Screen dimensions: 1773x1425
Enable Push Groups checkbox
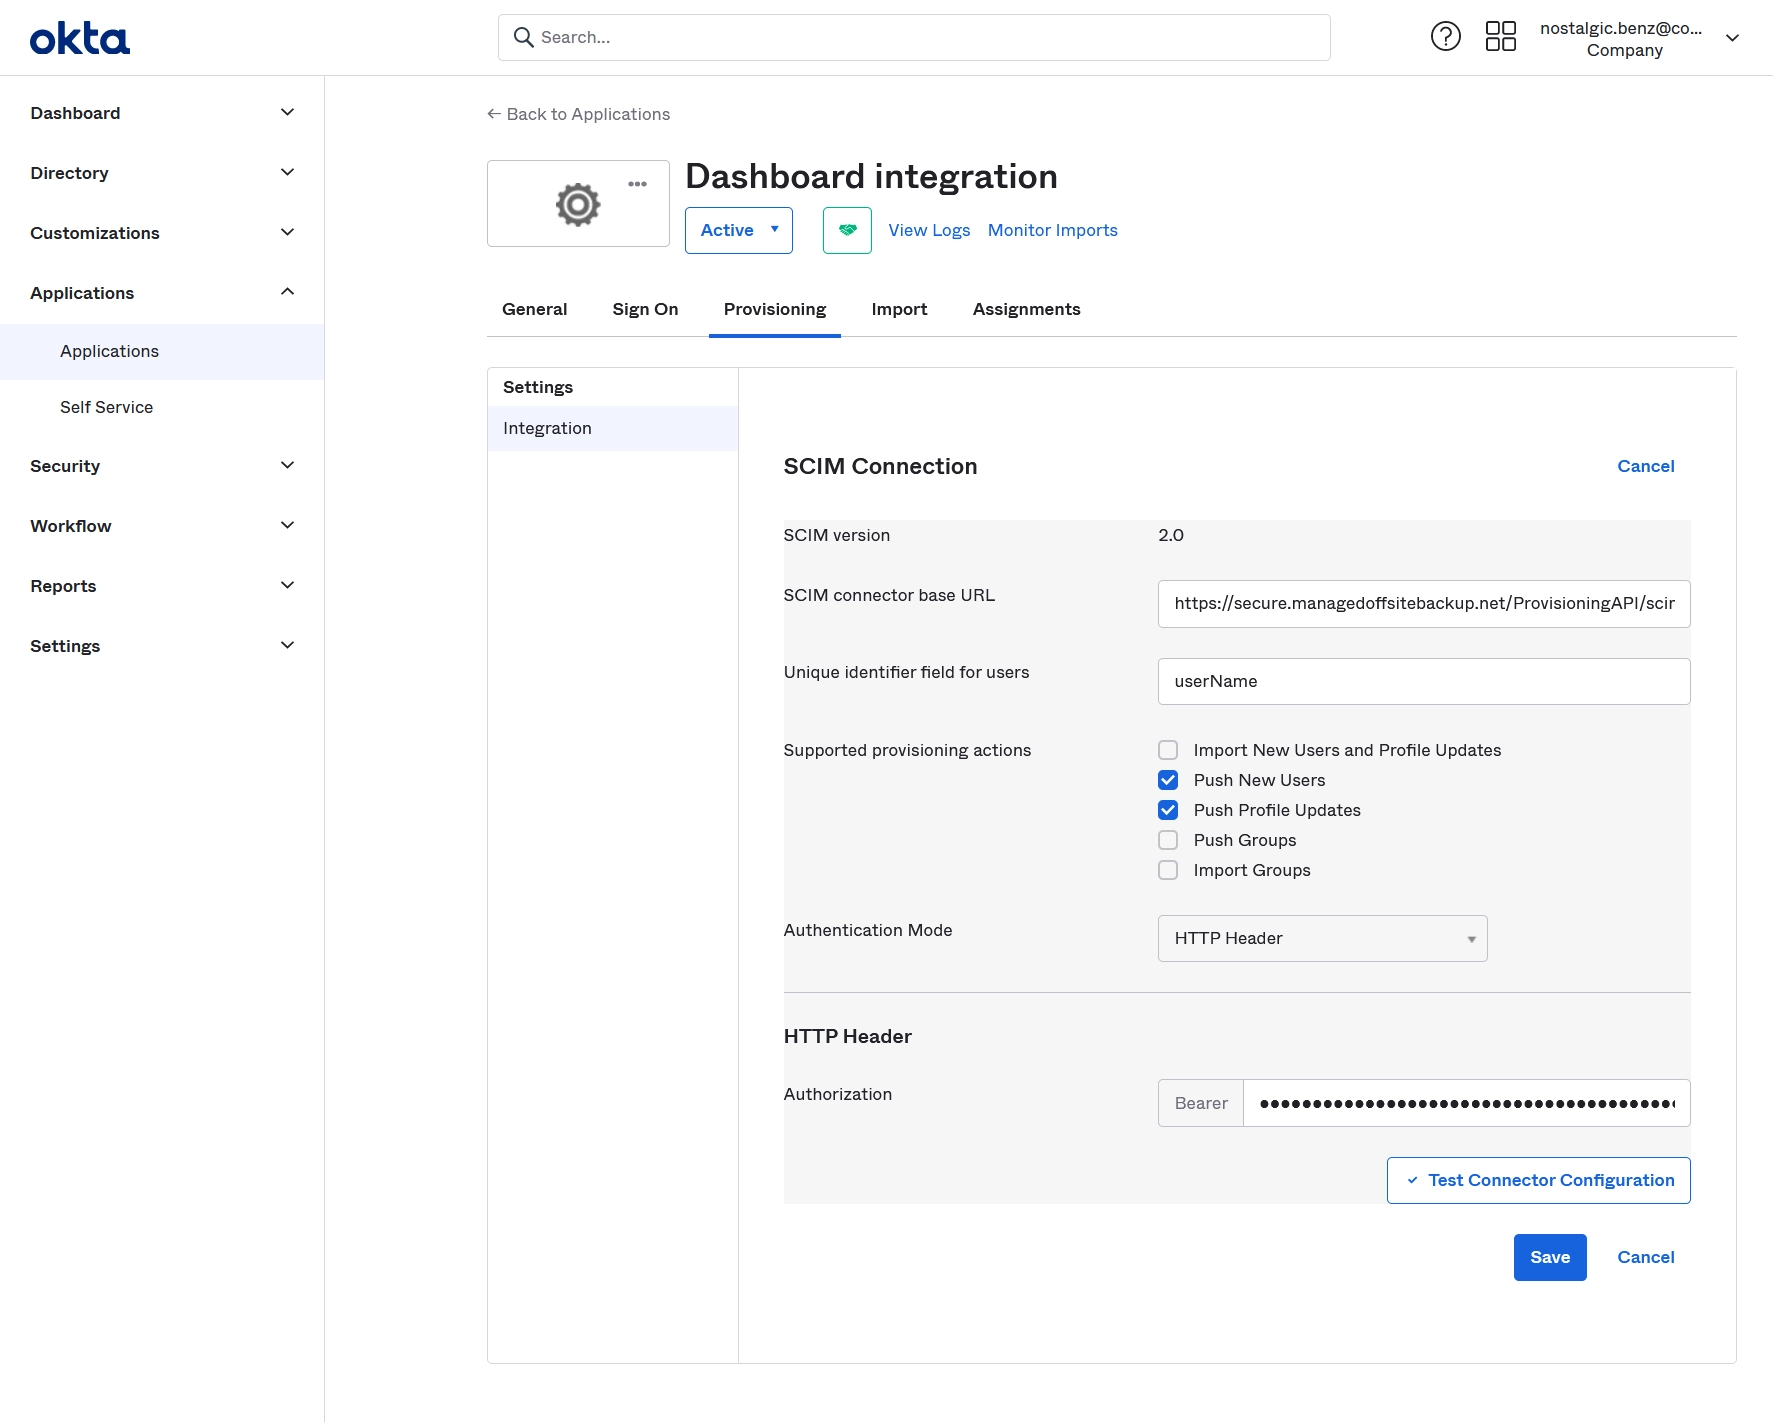pos(1168,840)
